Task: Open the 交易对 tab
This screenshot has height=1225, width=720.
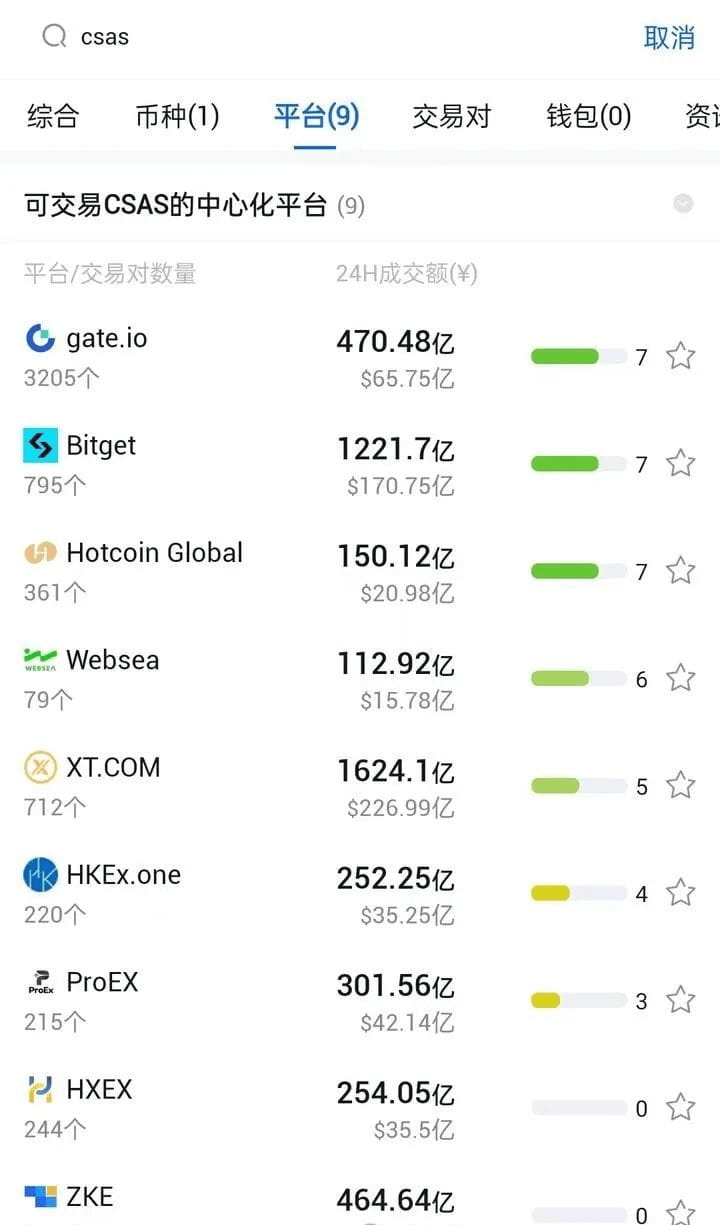Action: click(452, 116)
